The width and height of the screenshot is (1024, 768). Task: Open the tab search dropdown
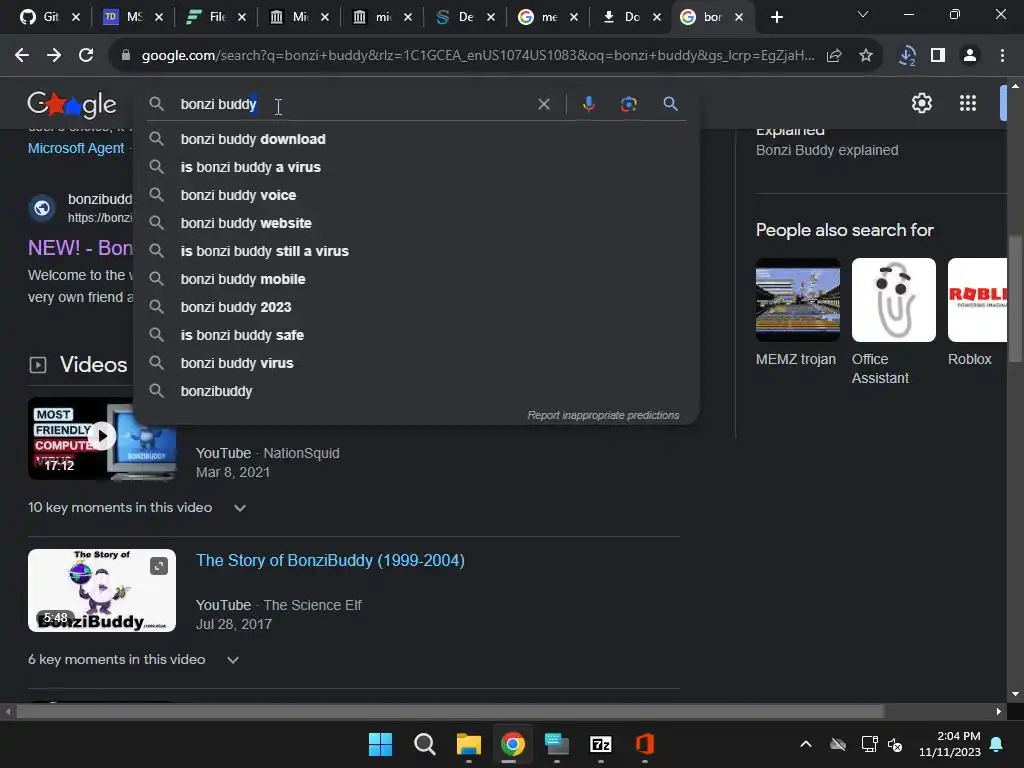863,14
